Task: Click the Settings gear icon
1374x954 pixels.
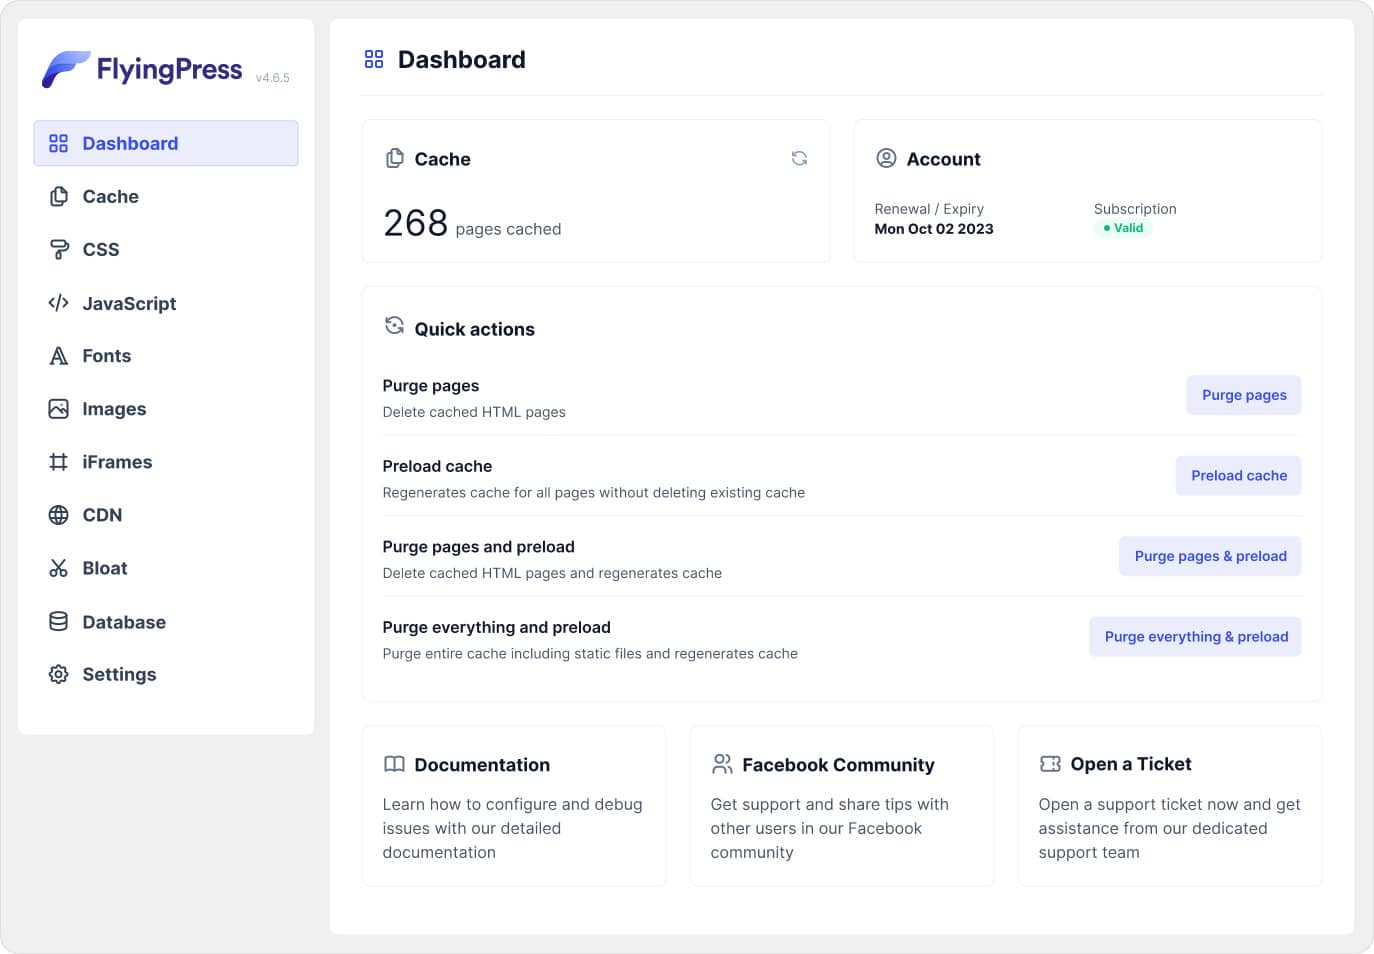Action: click(58, 674)
